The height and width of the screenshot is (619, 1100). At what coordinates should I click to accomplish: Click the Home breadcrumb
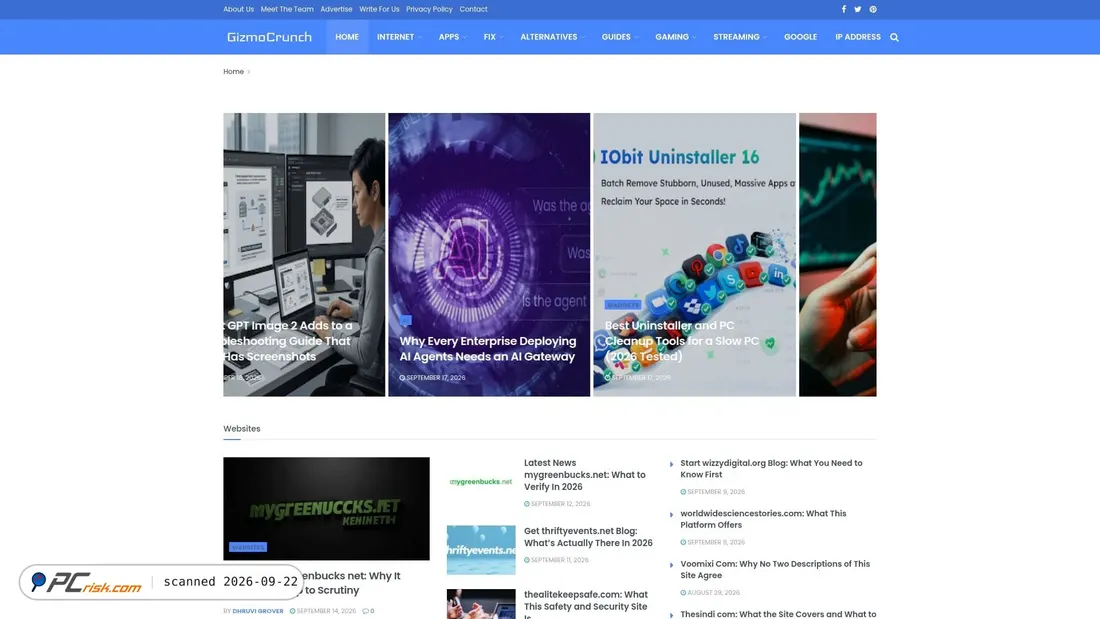[x=233, y=72]
